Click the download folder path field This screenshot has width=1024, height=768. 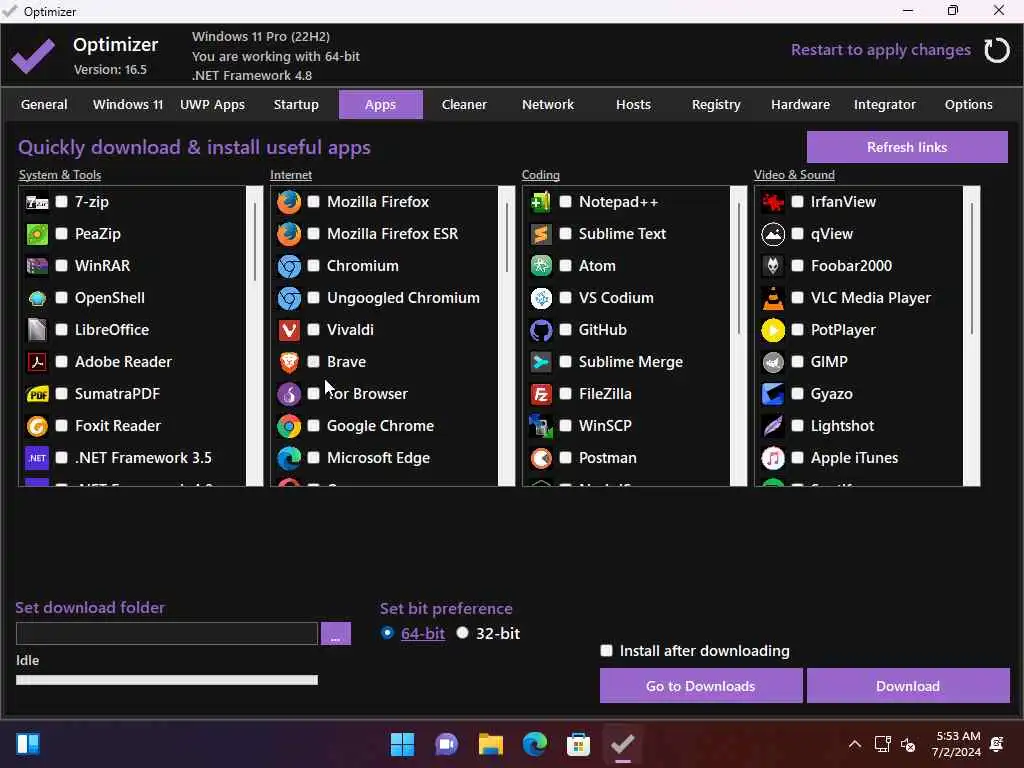point(167,633)
